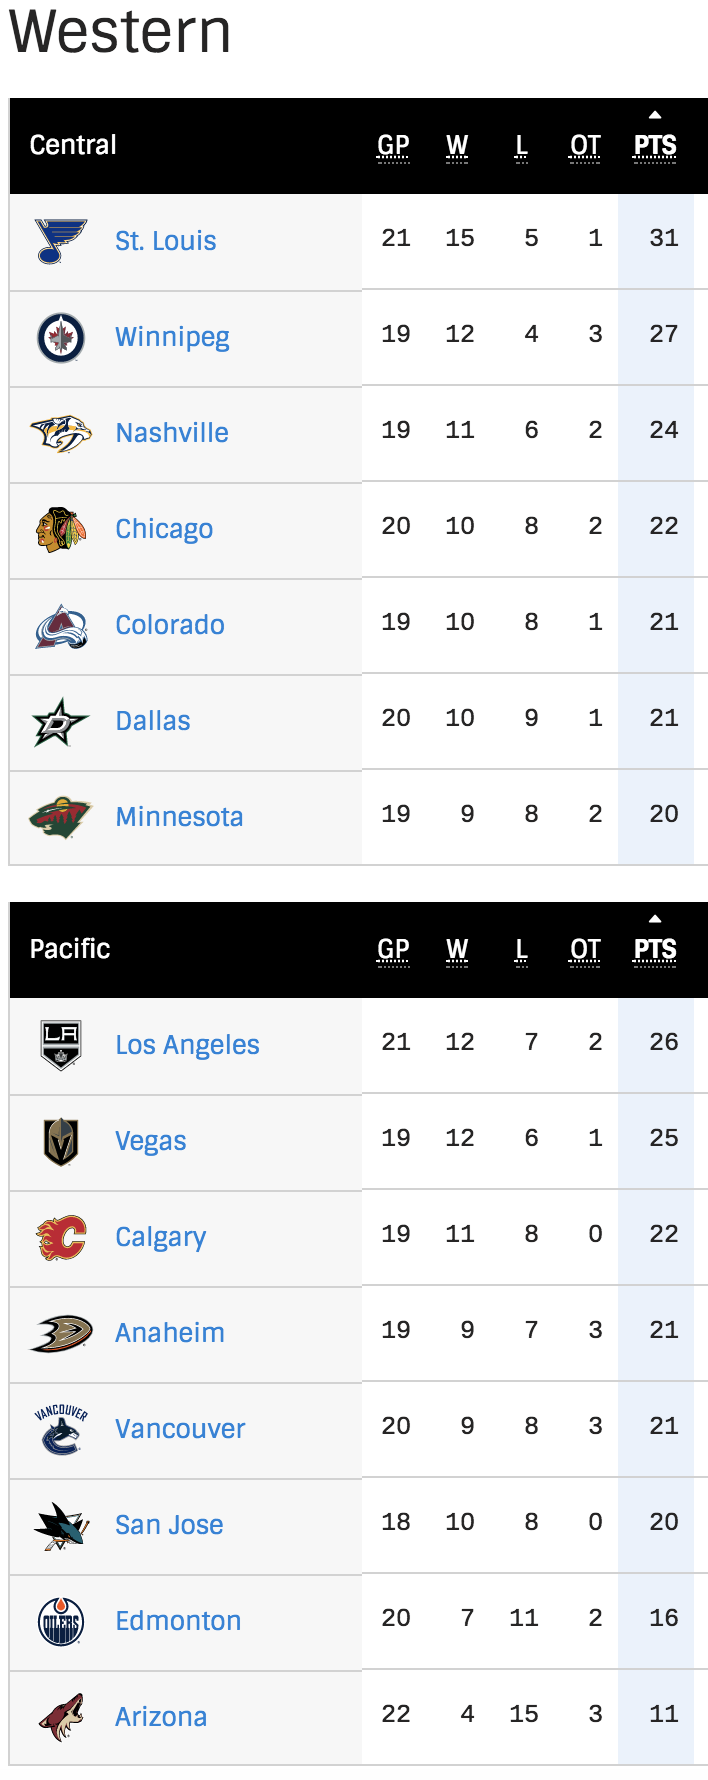The width and height of the screenshot is (708, 1780).
Task: Open the Minnesota team link
Action: point(179,817)
